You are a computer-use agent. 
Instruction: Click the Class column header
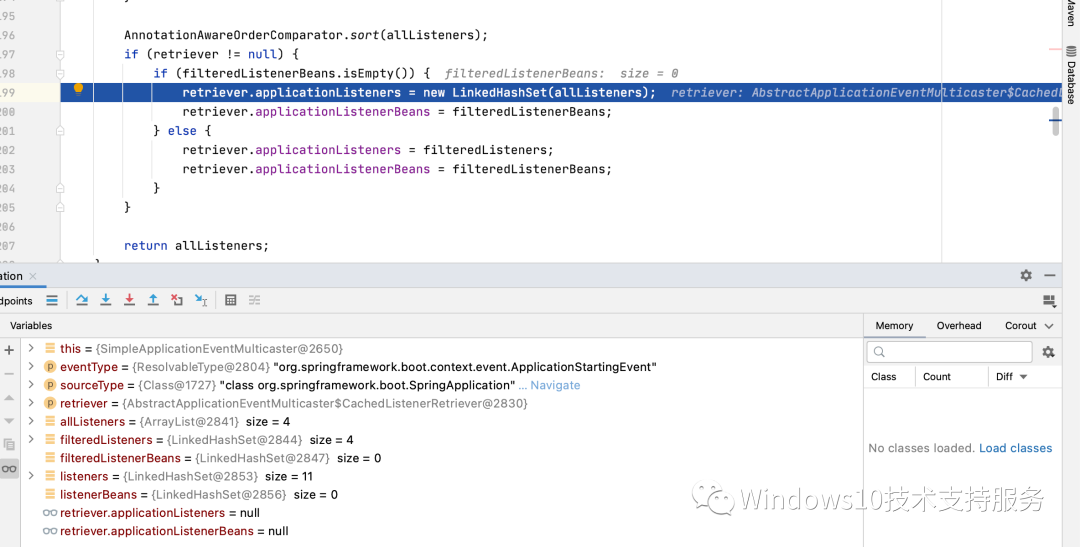883,377
